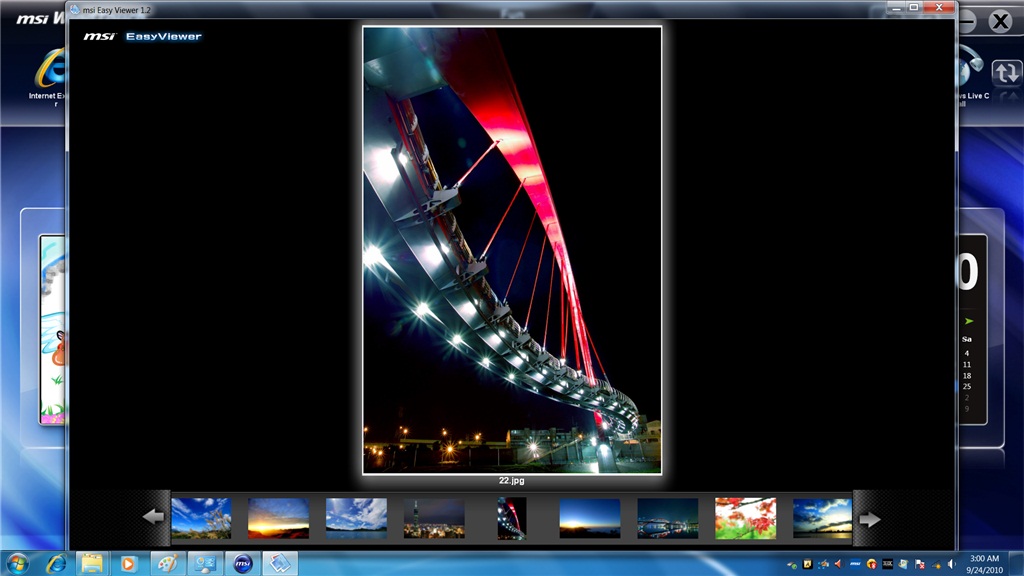This screenshot has width=1024, height=576.
Task: Launch Paint from the taskbar
Action: pos(166,563)
